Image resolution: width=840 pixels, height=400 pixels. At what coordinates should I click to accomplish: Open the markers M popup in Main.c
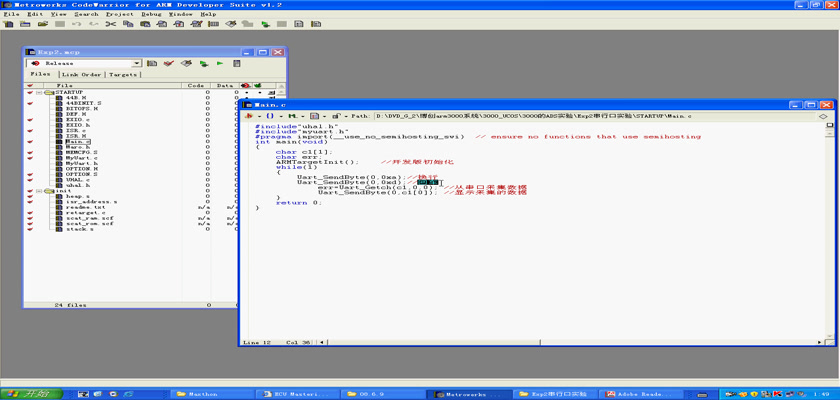[294, 116]
